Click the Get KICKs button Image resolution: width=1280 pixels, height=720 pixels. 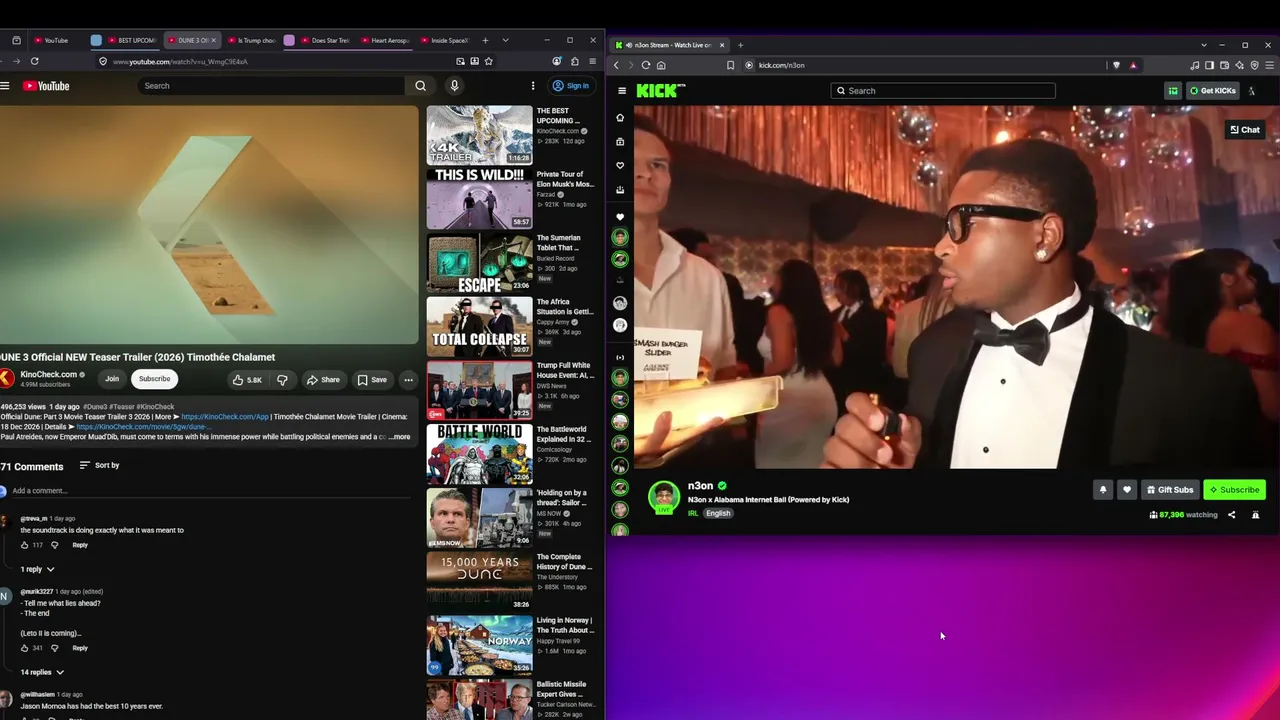1213,91
